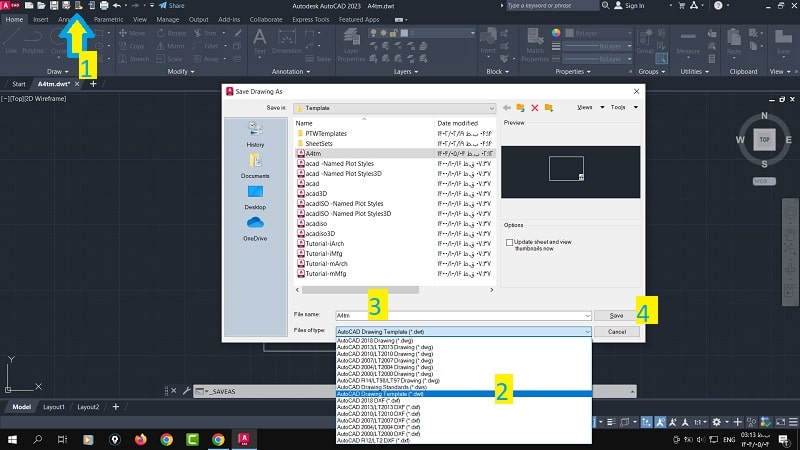Enable Update sheet and view thumbnails now

[509, 242]
